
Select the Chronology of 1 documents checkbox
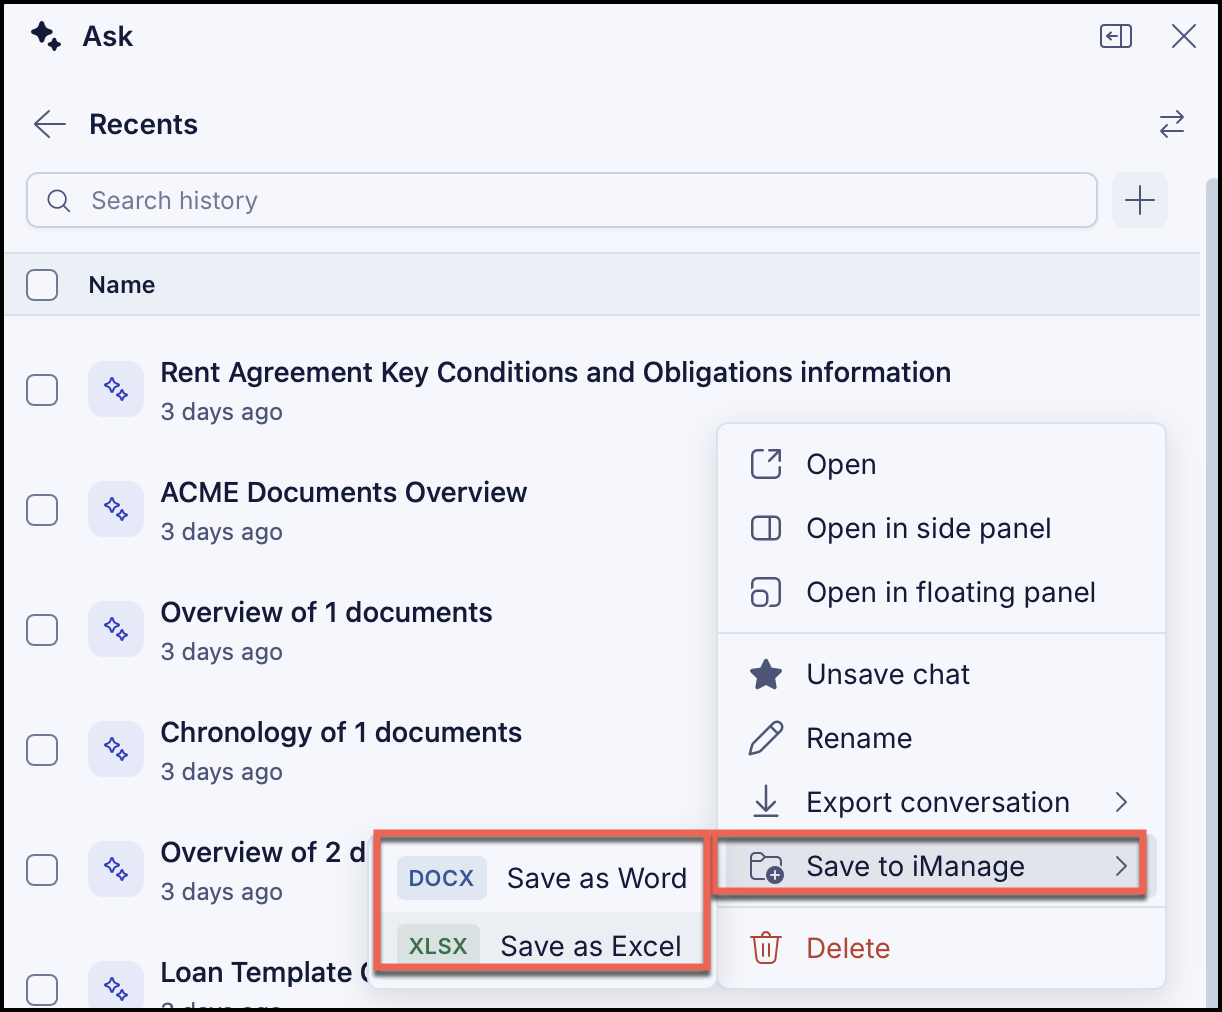pyautogui.click(x=42, y=750)
